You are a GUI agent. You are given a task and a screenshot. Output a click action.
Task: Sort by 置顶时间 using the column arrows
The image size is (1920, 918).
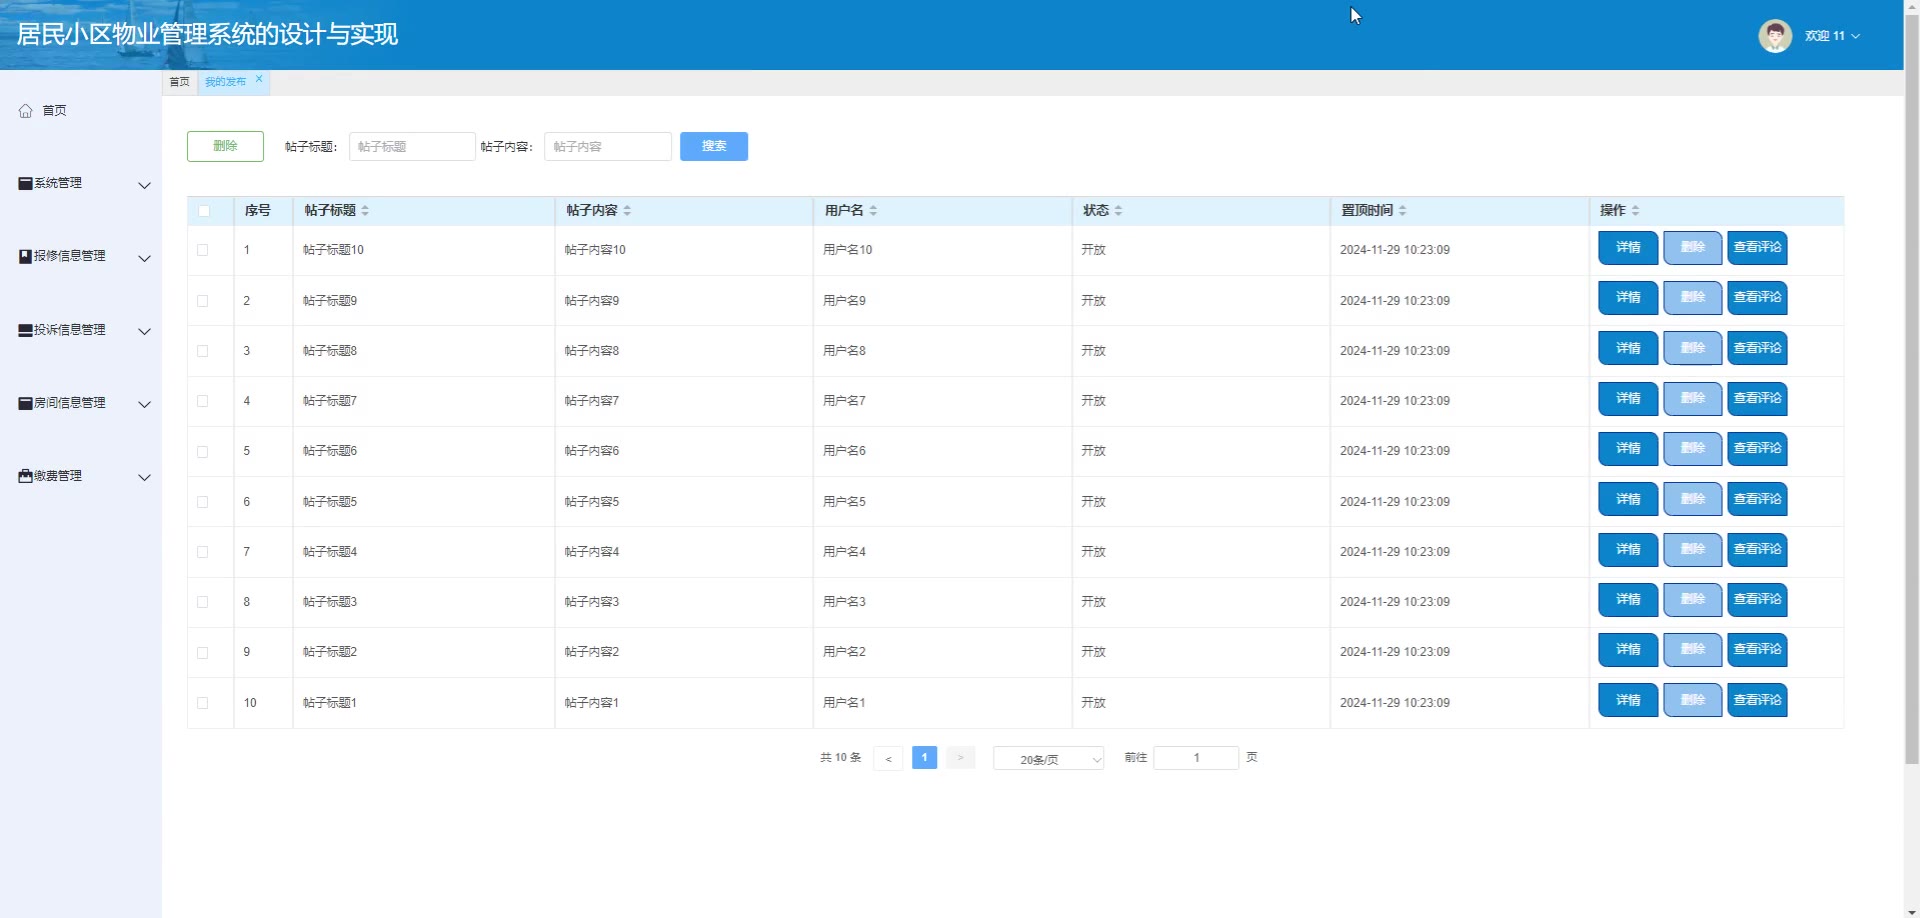pos(1402,211)
